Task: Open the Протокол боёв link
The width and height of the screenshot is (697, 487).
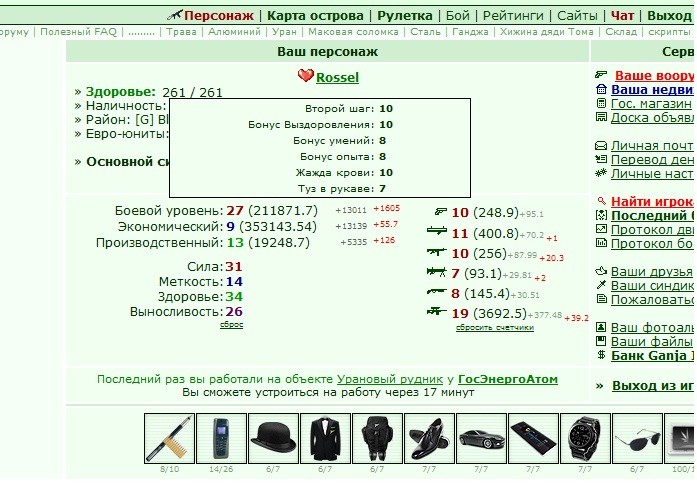Action: pyautogui.click(x=652, y=244)
